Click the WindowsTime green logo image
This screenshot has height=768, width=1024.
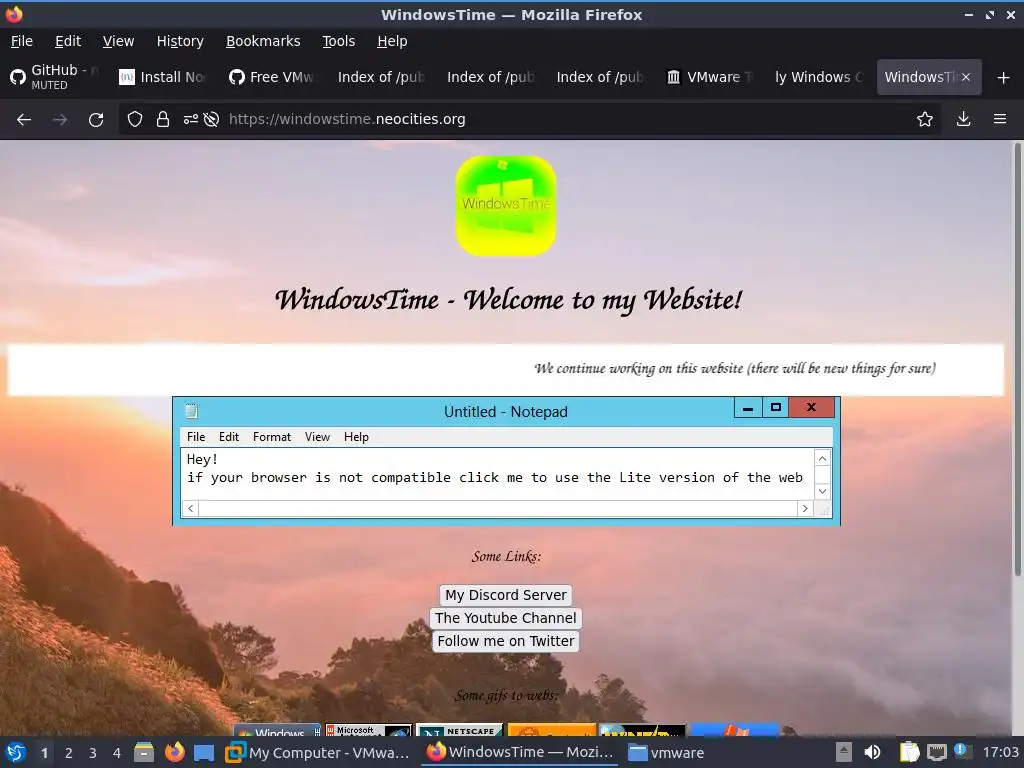(505, 205)
